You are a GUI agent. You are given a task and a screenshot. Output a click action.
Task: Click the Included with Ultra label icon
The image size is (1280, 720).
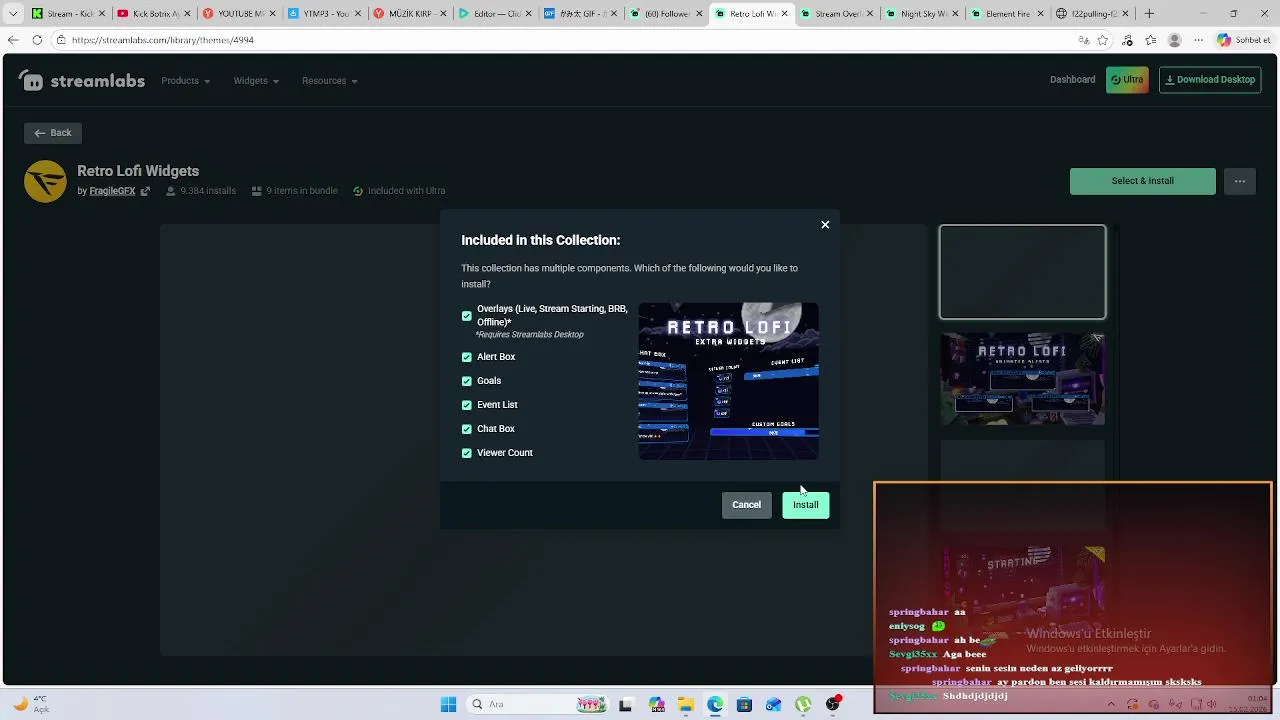(358, 191)
